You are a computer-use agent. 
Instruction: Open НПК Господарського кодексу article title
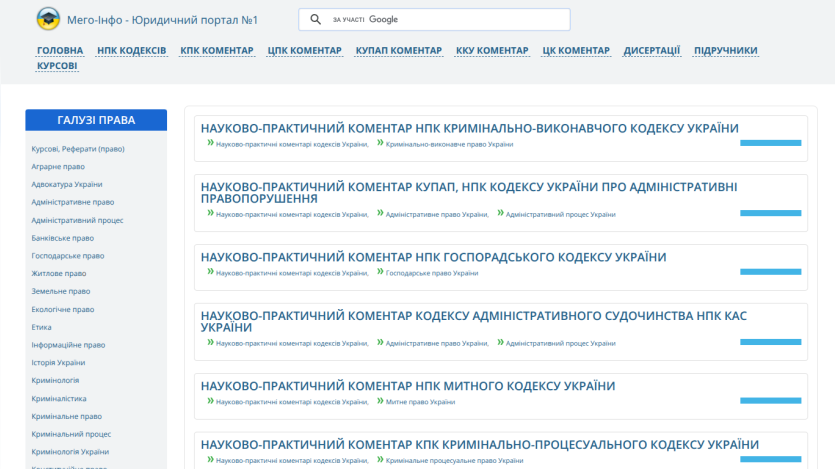coord(433,257)
